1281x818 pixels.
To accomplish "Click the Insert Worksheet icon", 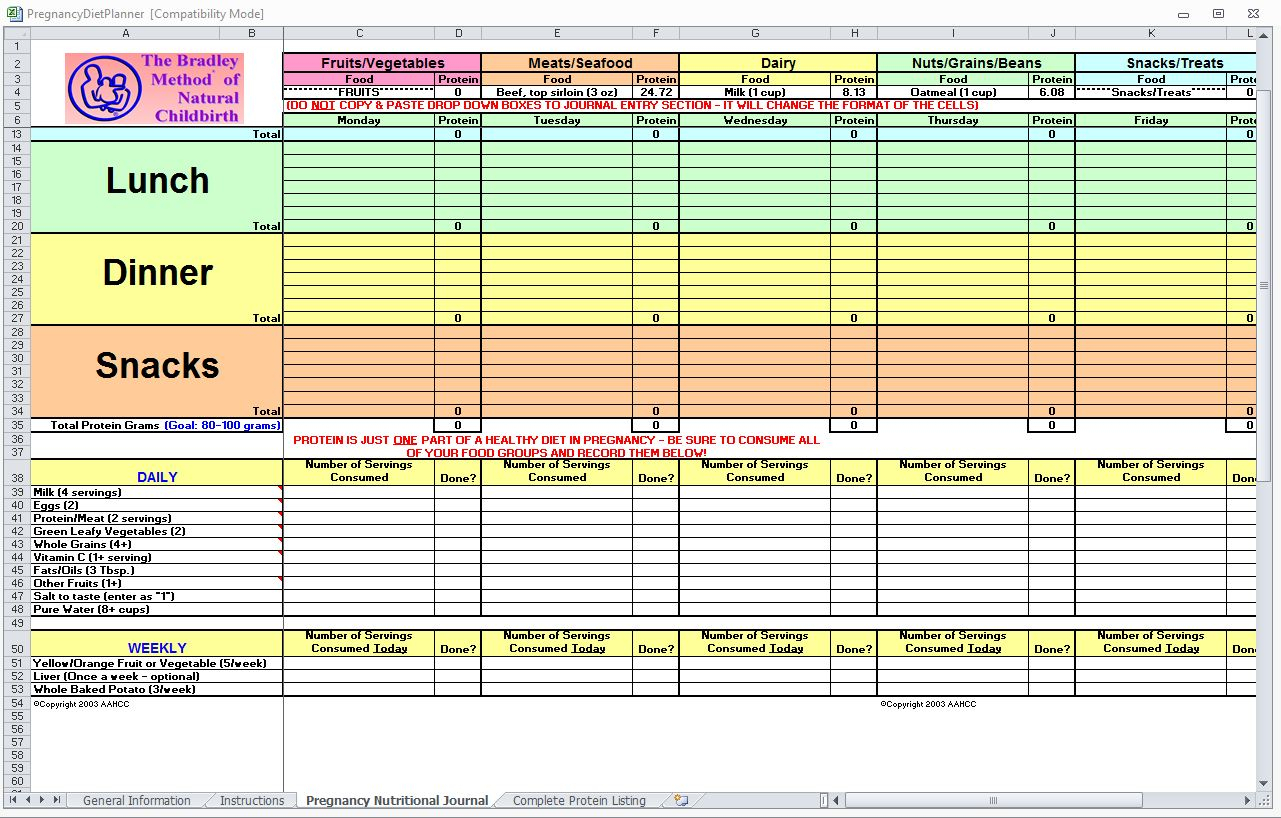I will (x=681, y=800).
